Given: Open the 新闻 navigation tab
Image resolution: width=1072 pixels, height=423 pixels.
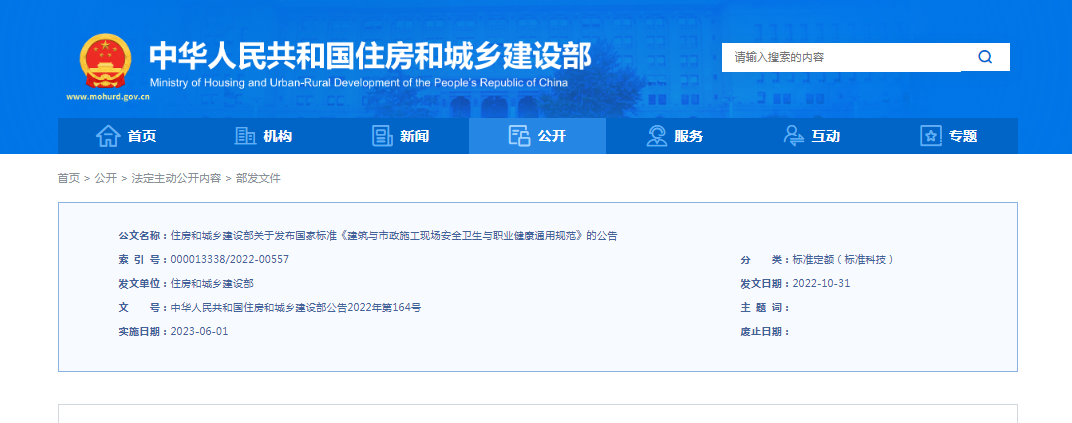Looking at the screenshot, I should point(401,136).
